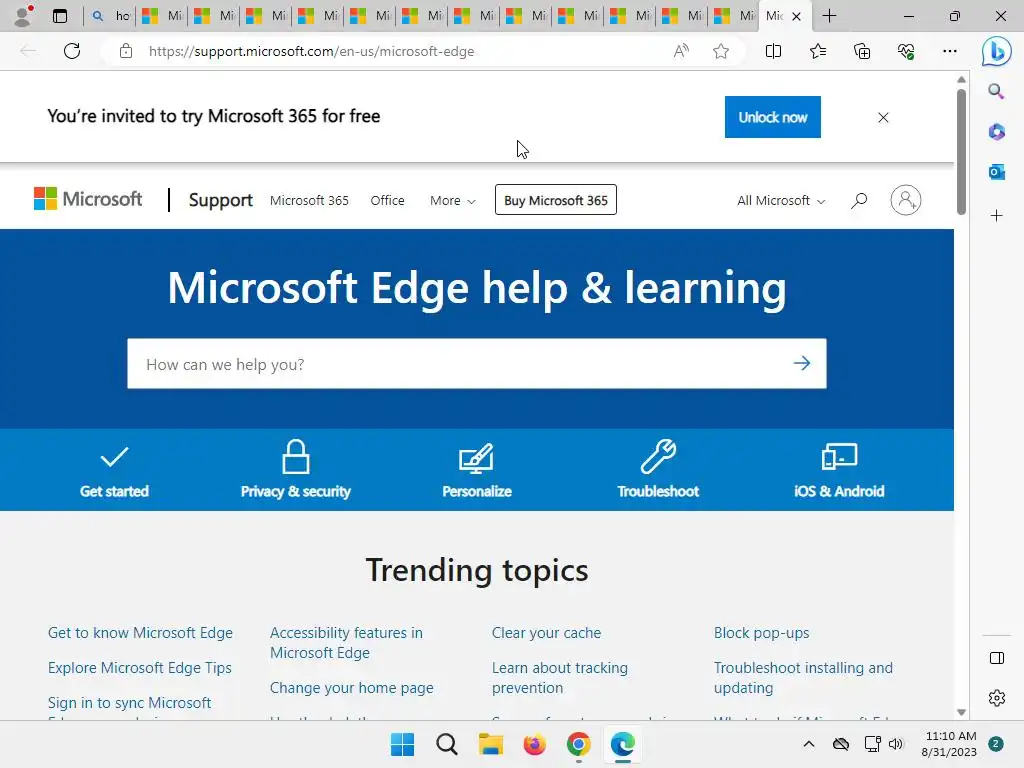Open Collections icon in toolbar
Viewport: 1024px width, 768px height.
[862, 51]
